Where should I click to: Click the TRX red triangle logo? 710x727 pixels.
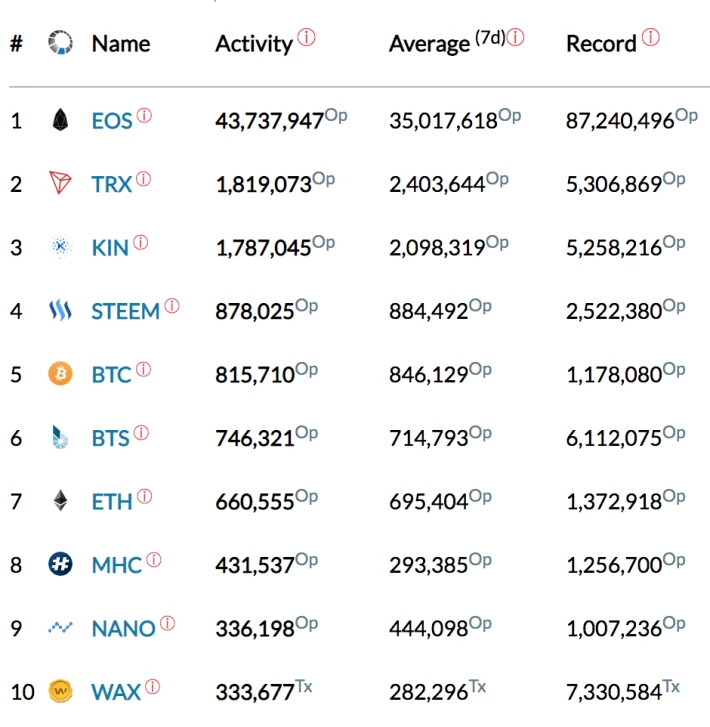coord(60,183)
